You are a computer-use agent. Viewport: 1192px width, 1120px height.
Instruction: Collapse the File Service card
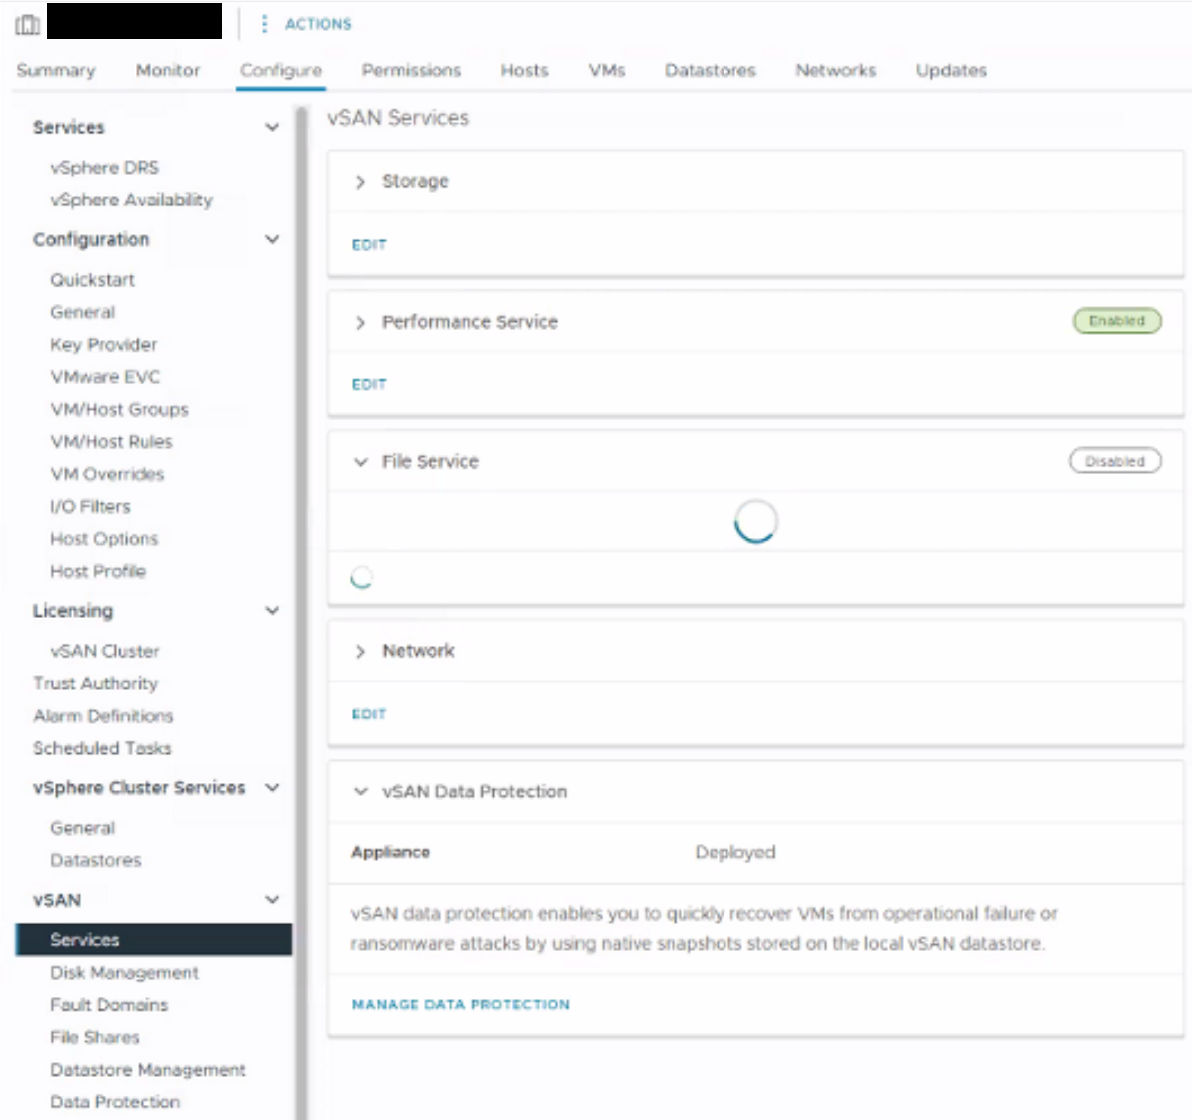[360, 462]
